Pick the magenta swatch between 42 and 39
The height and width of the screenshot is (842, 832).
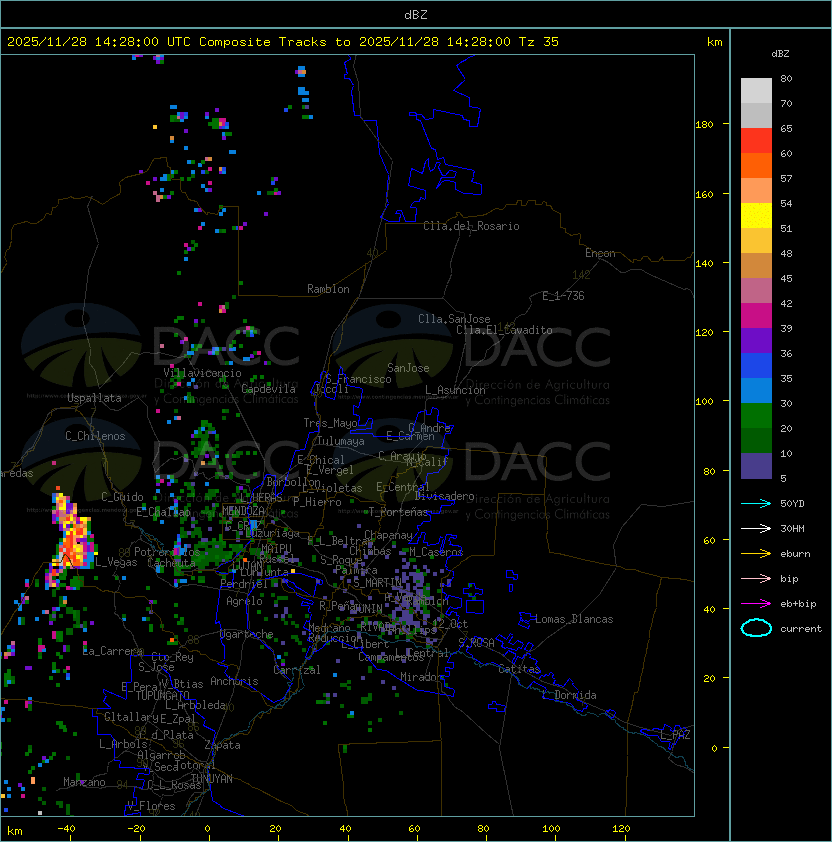click(x=756, y=316)
